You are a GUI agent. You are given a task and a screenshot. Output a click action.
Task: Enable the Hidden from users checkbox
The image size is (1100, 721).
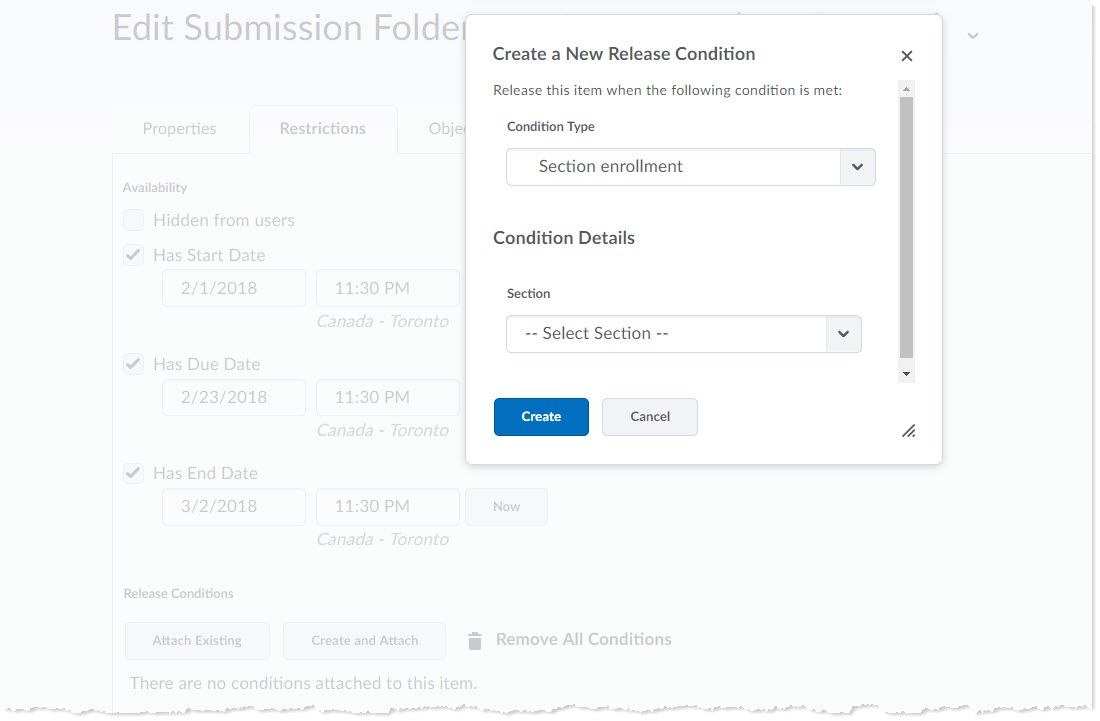click(133, 221)
